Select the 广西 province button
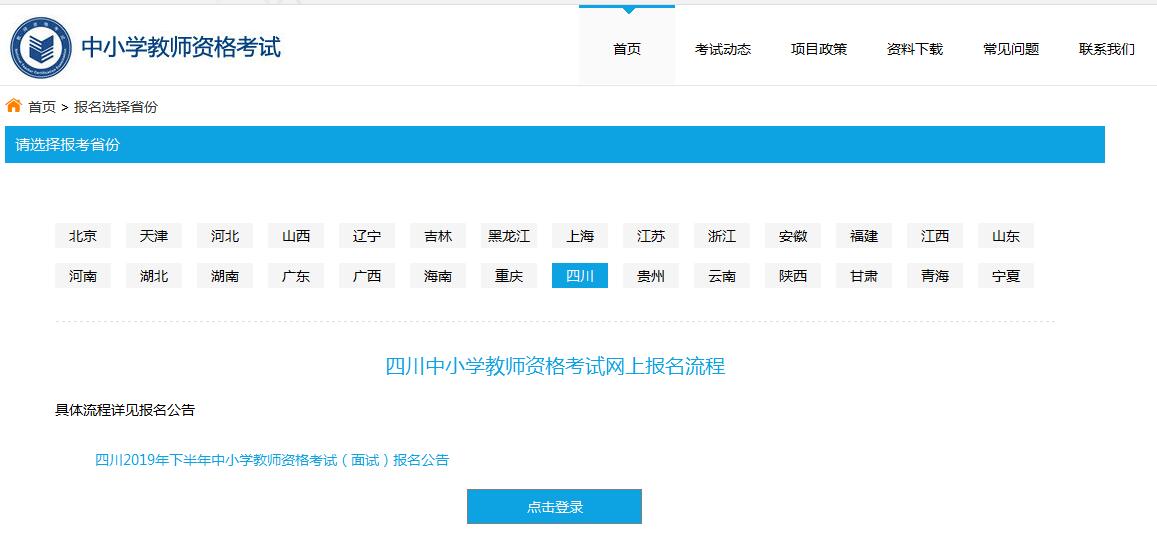 coord(367,276)
